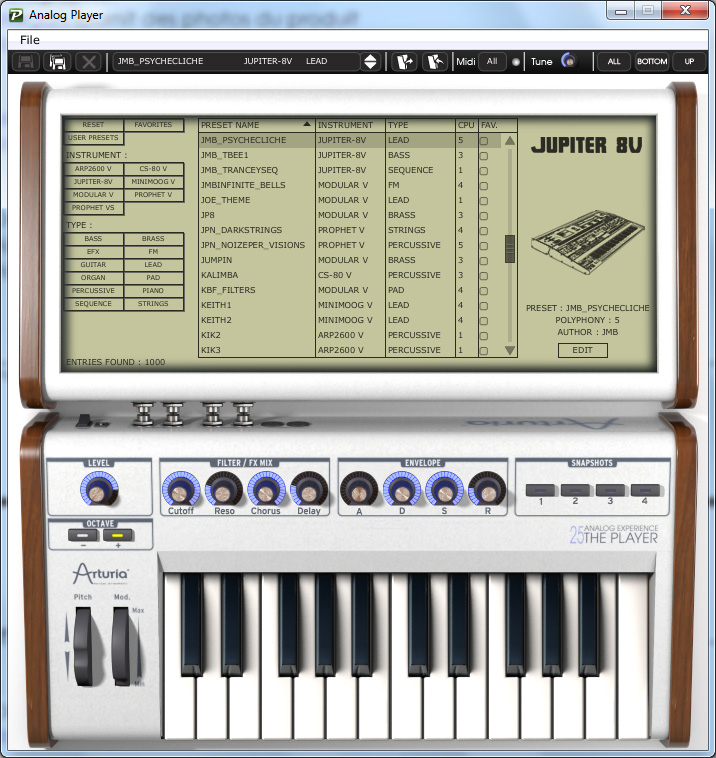
Task: Open the File menu
Action: (30, 40)
